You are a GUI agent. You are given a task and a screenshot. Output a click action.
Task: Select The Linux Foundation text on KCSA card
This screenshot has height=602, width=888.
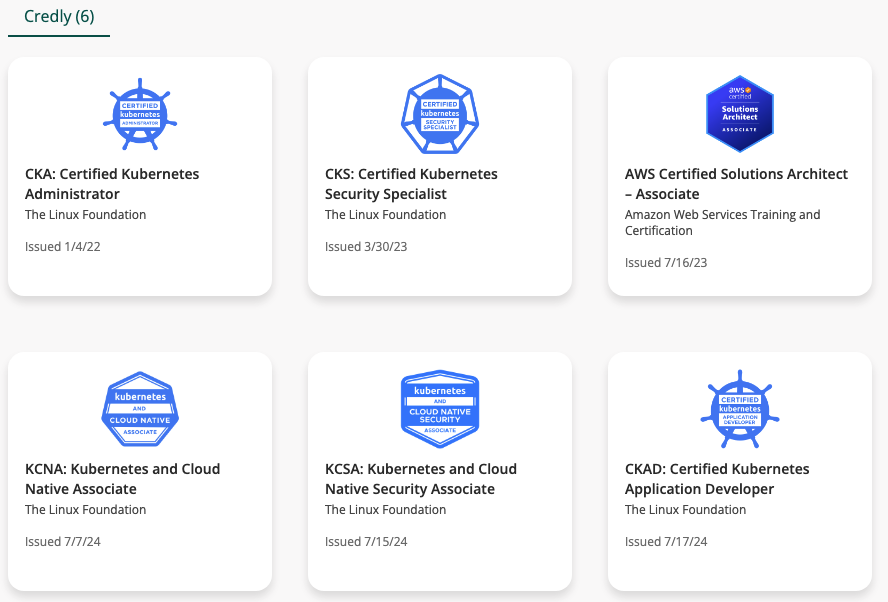pos(386,510)
